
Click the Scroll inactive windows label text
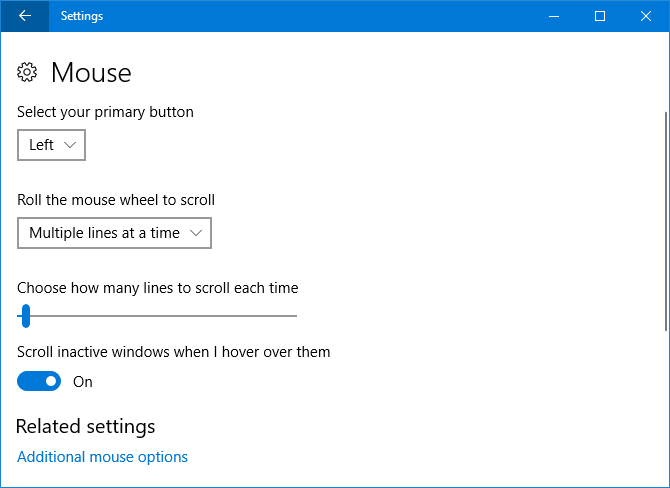[x=173, y=352]
